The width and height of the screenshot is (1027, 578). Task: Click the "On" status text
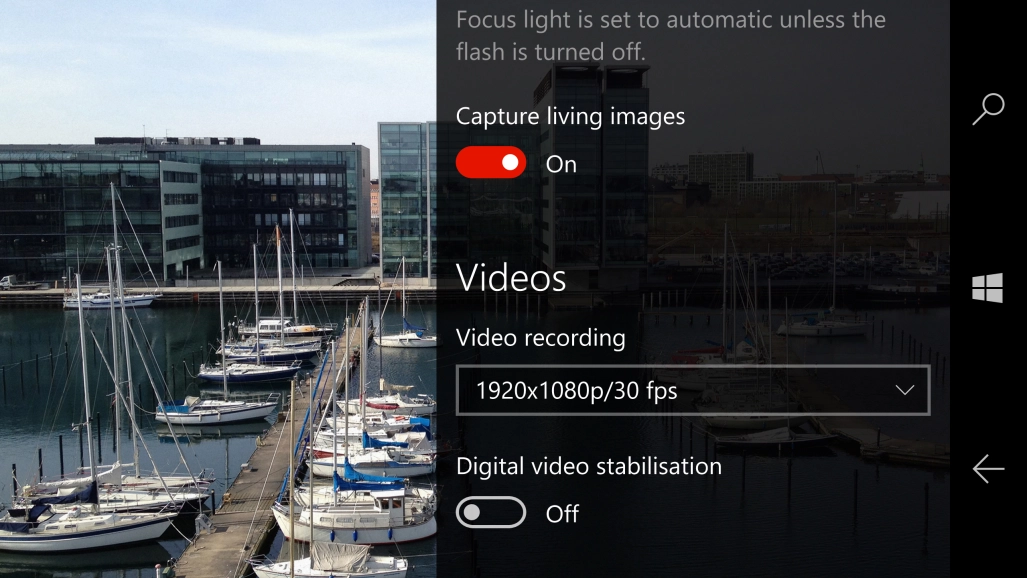pyautogui.click(x=561, y=164)
